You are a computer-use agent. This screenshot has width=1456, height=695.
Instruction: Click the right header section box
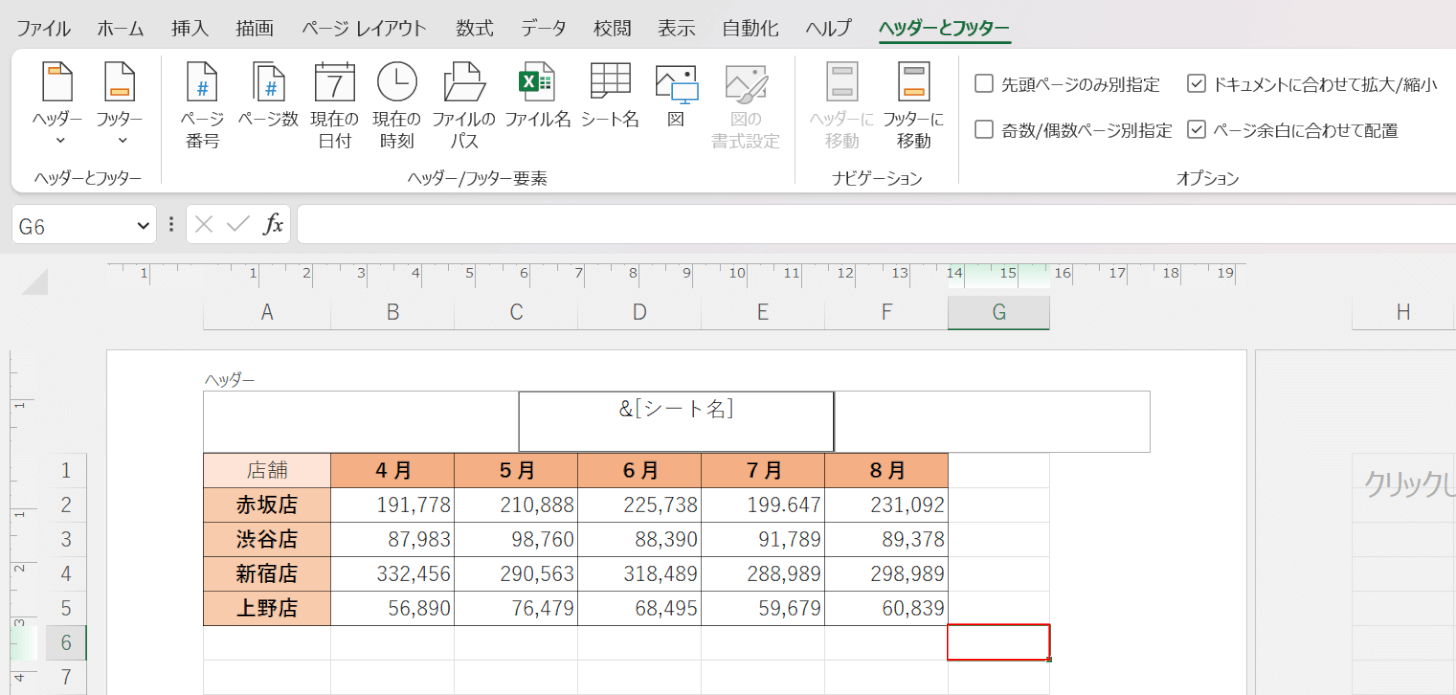pos(991,421)
